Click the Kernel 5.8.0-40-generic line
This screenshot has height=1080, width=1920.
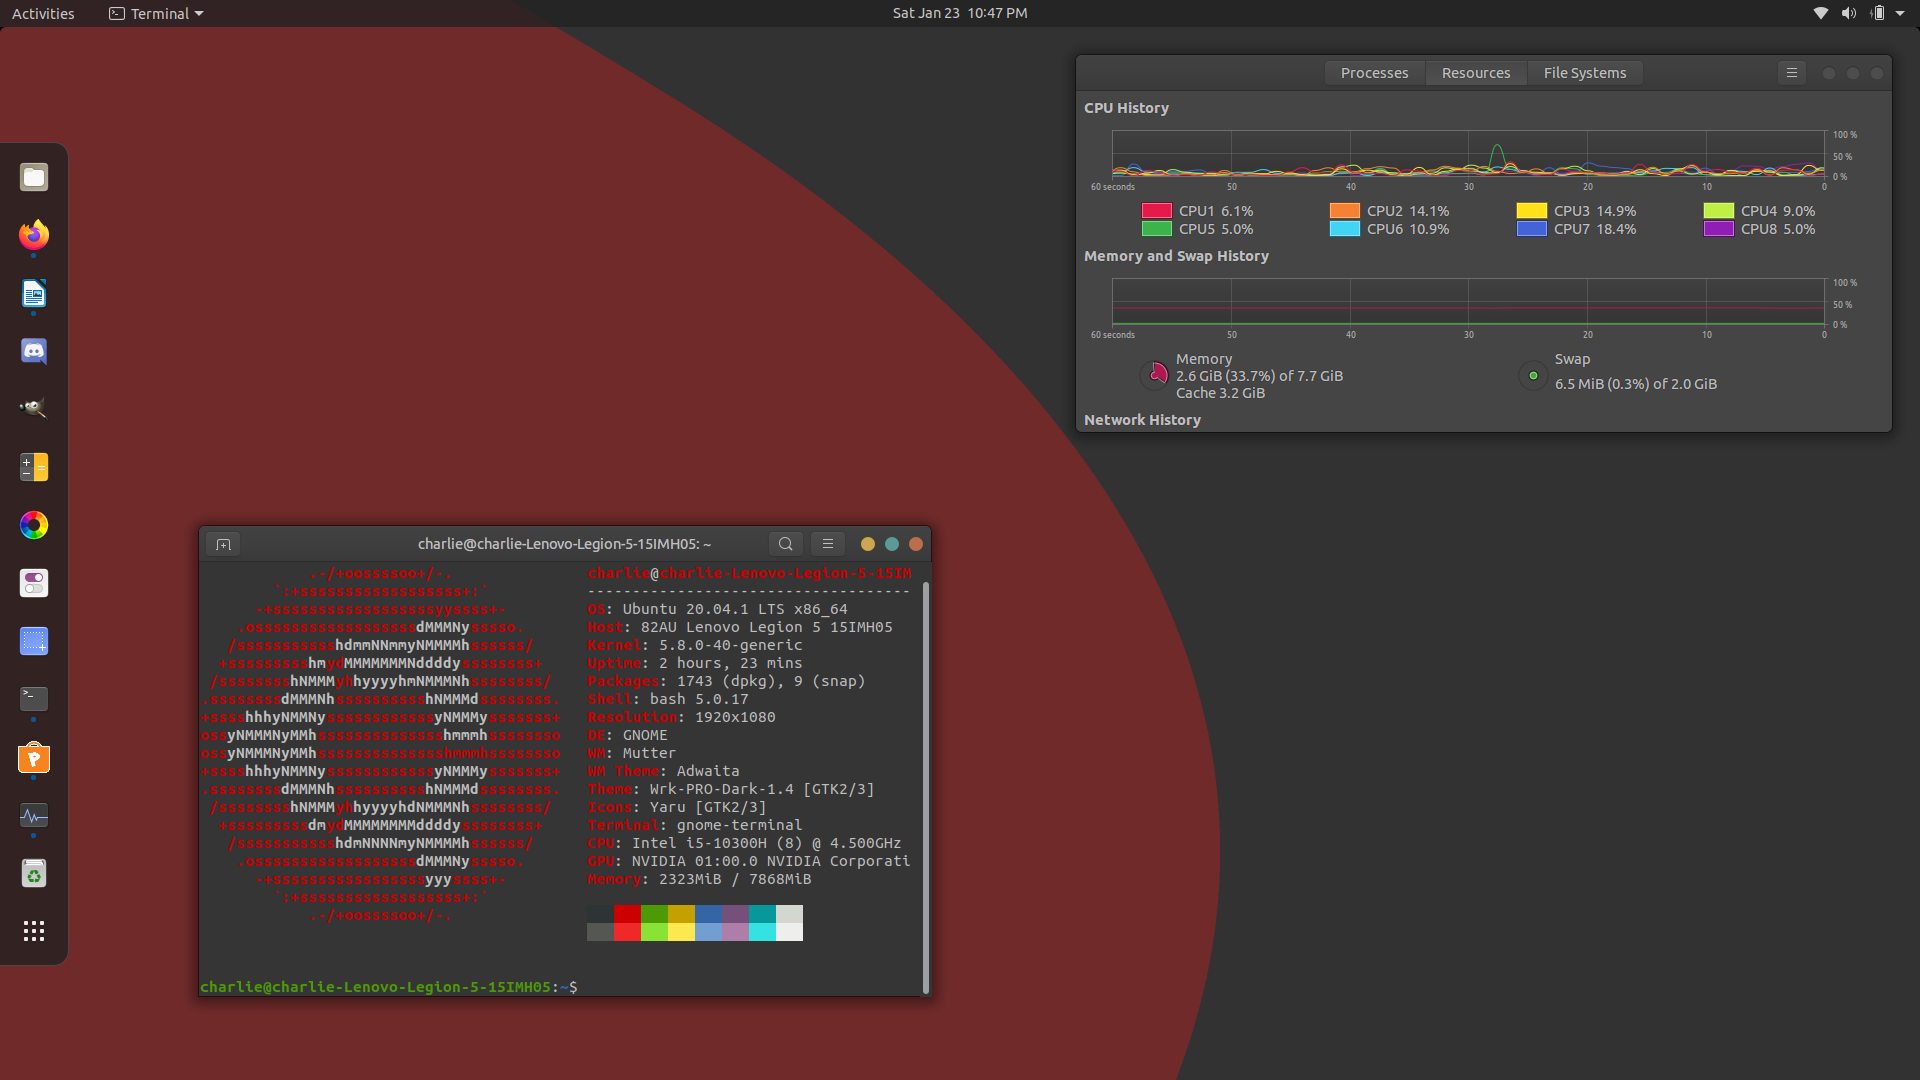695,645
